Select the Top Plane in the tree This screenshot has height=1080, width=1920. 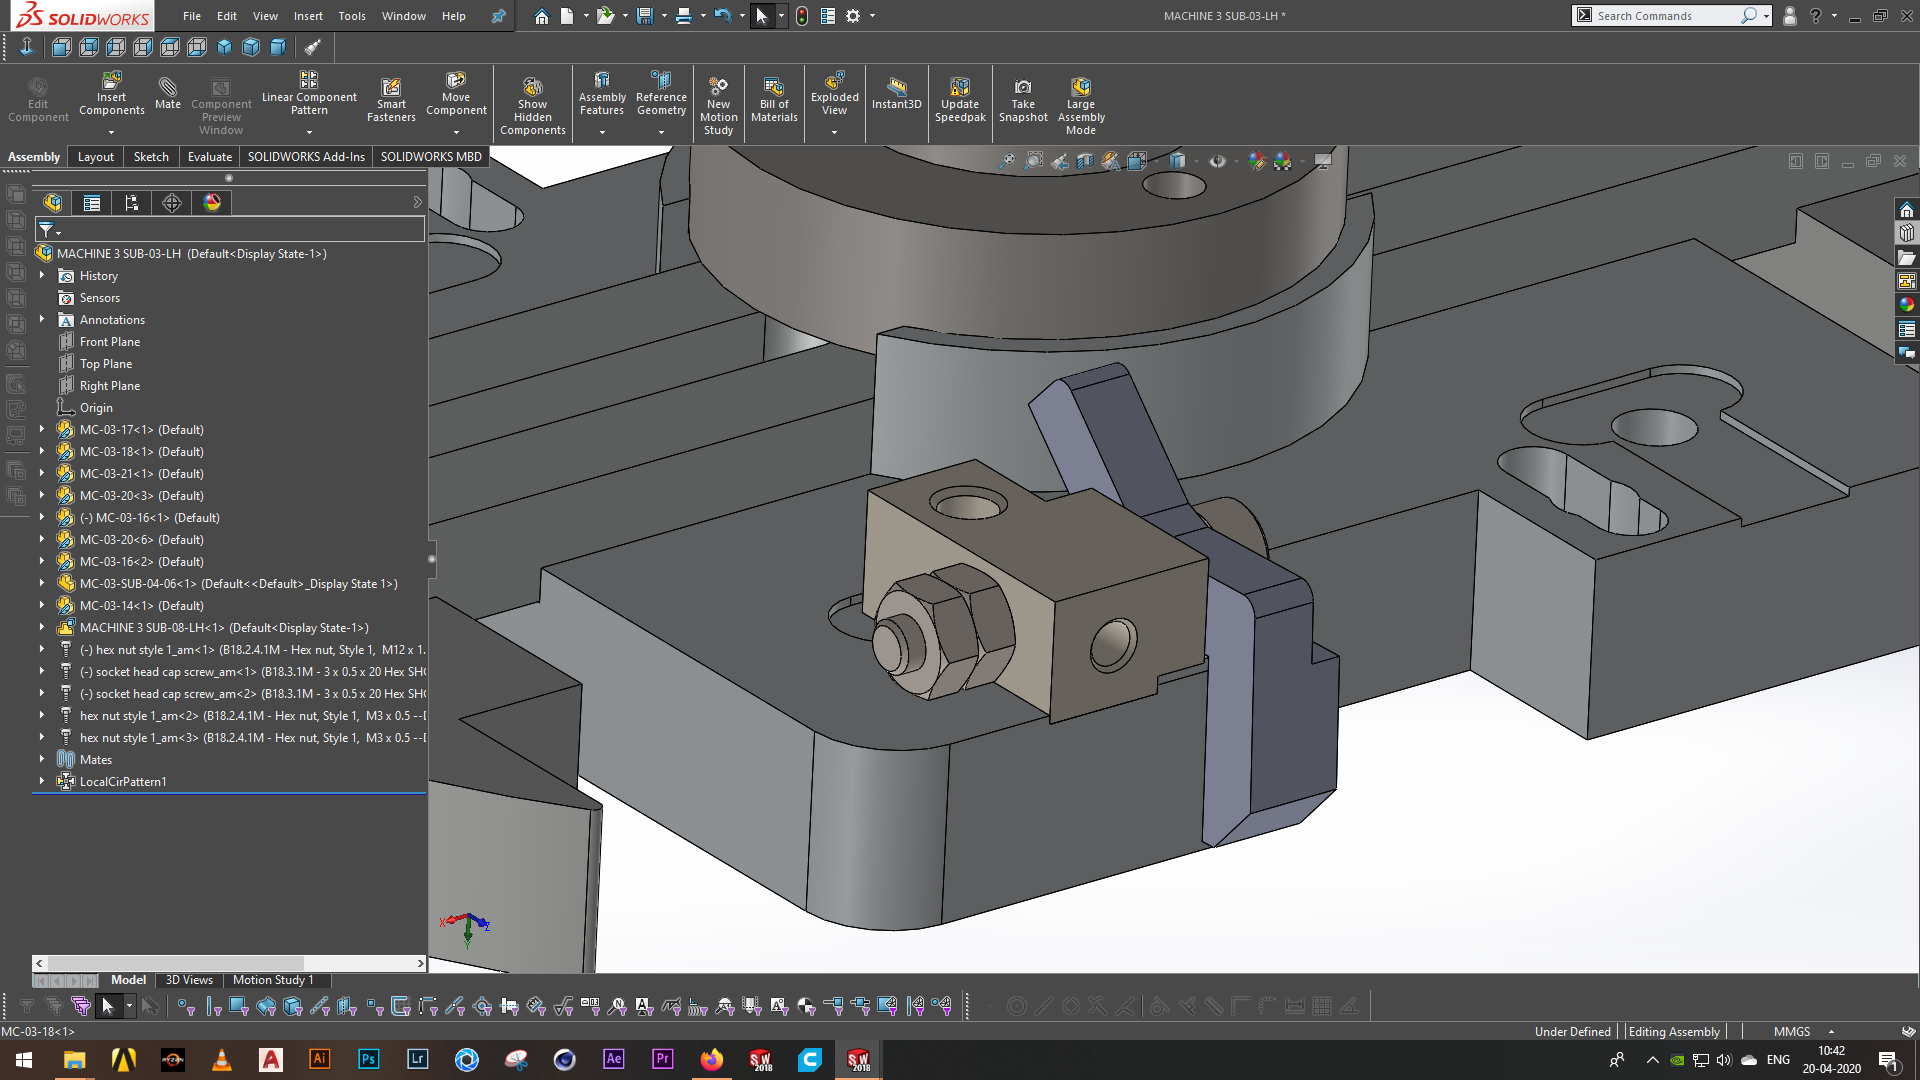coord(106,364)
